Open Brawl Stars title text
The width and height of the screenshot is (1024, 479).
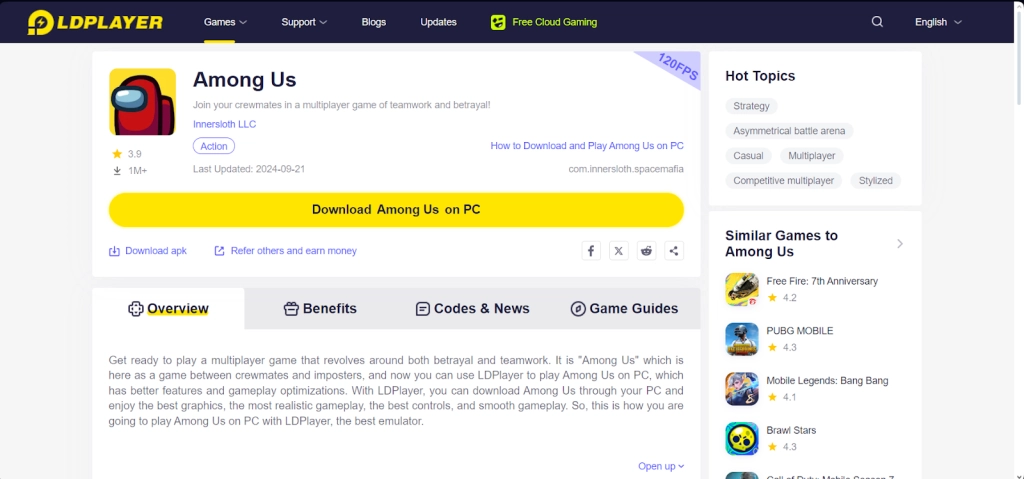coord(792,431)
